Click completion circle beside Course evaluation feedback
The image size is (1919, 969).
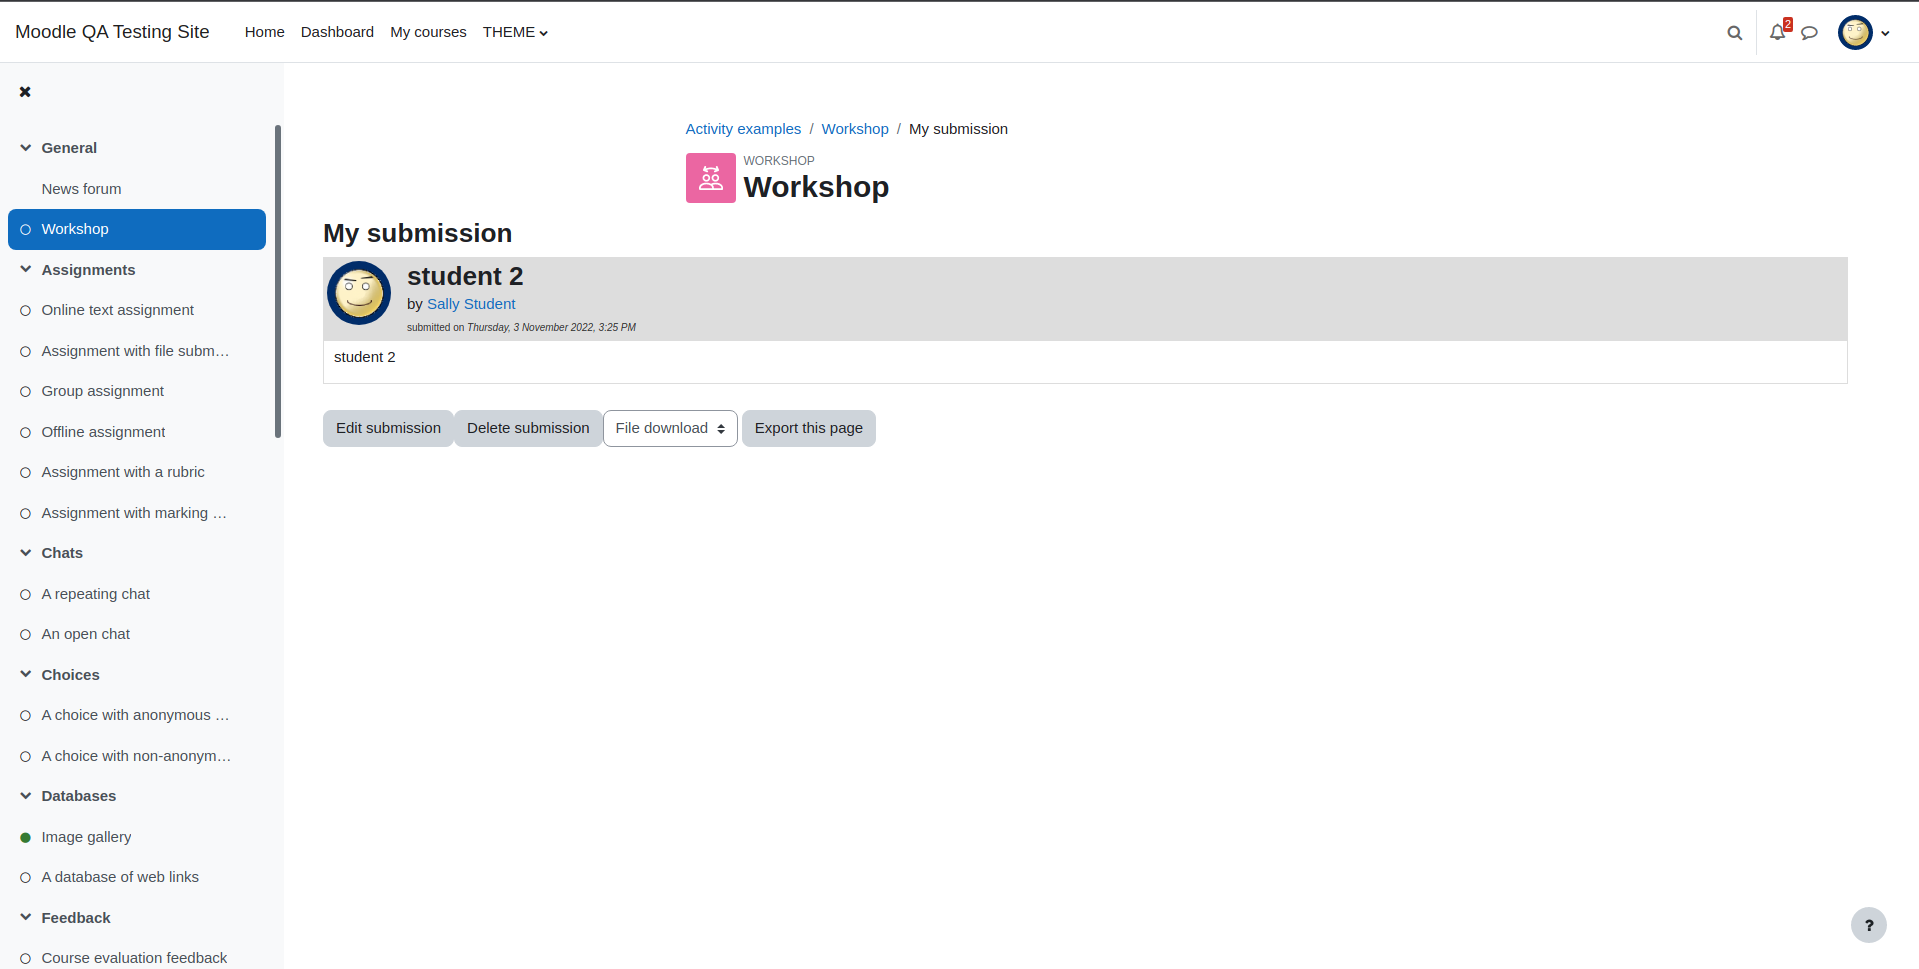pos(26,959)
